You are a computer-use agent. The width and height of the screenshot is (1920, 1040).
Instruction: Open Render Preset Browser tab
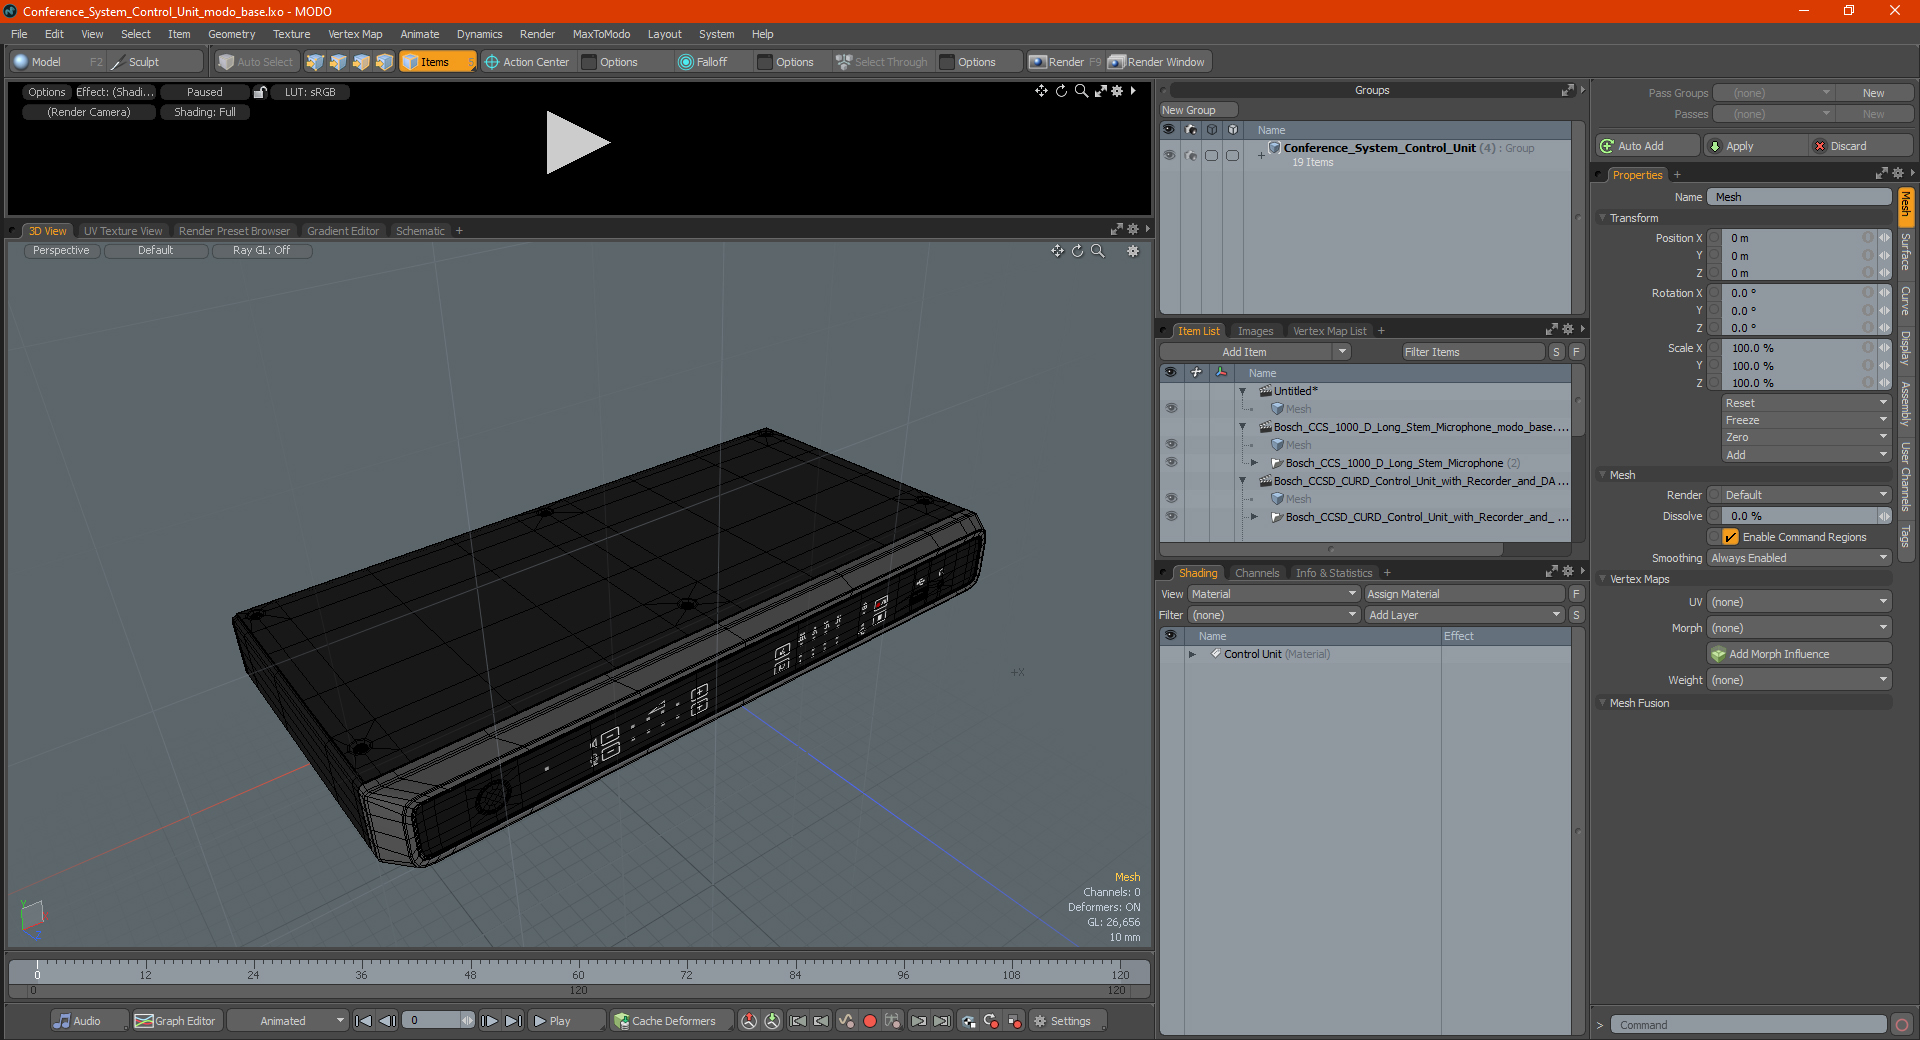click(x=234, y=231)
